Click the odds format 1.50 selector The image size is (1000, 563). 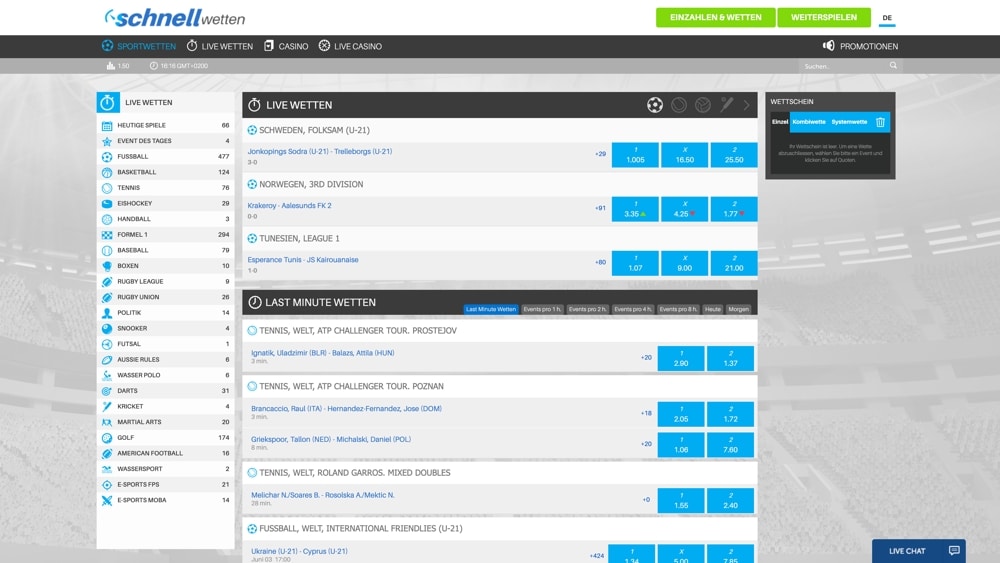[x=118, y=66]
